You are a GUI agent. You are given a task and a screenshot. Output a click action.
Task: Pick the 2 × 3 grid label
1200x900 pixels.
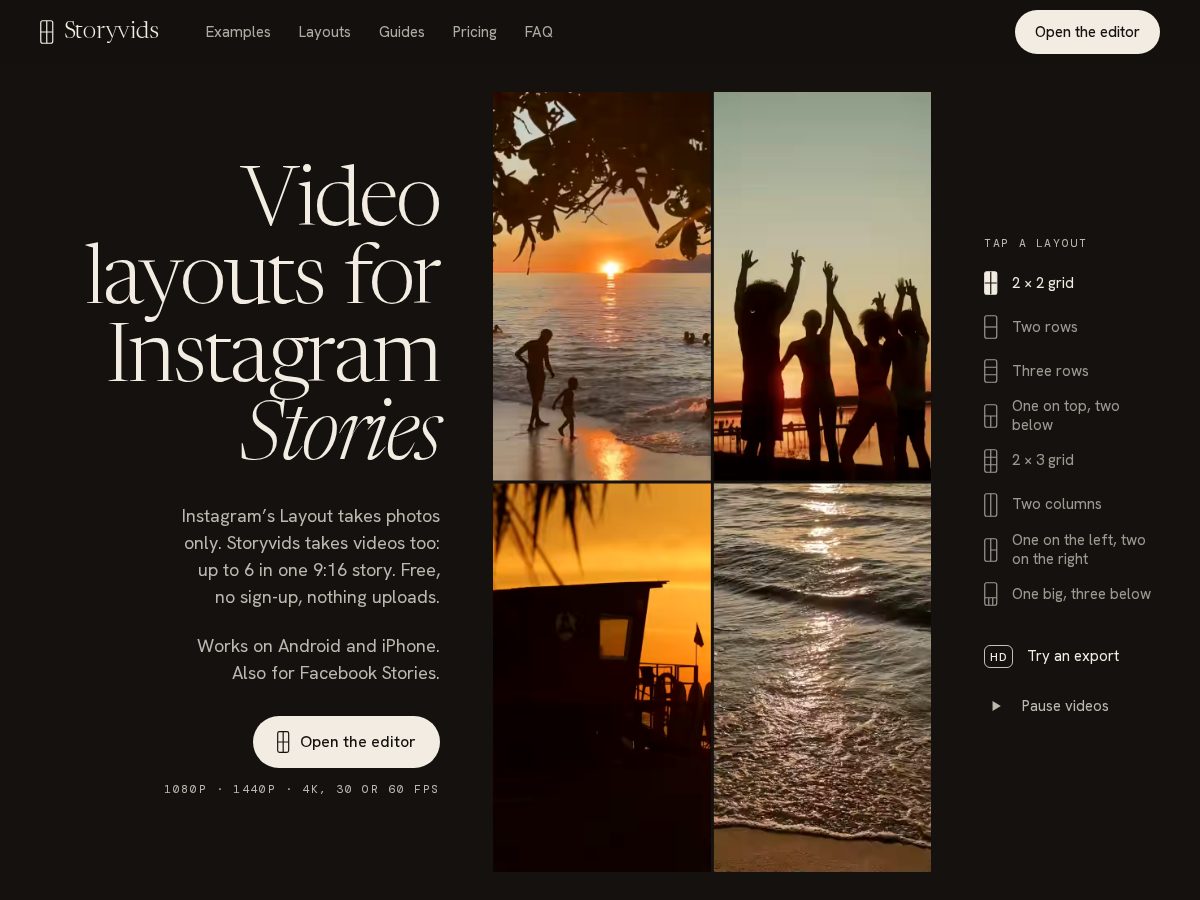pos(1043,460)
